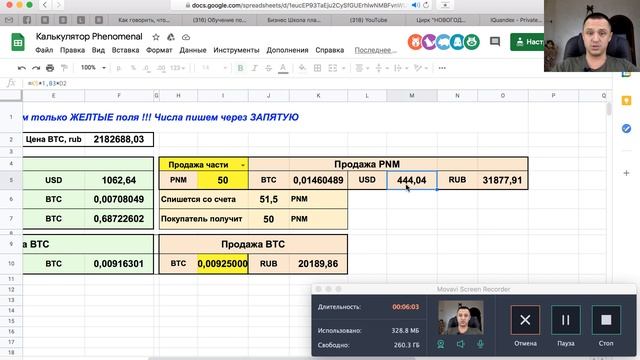The height and width of the screenshot is (360, 640).
Task: Toggle webcam in Movavi recorder
Action: click(x=441, y=344)
